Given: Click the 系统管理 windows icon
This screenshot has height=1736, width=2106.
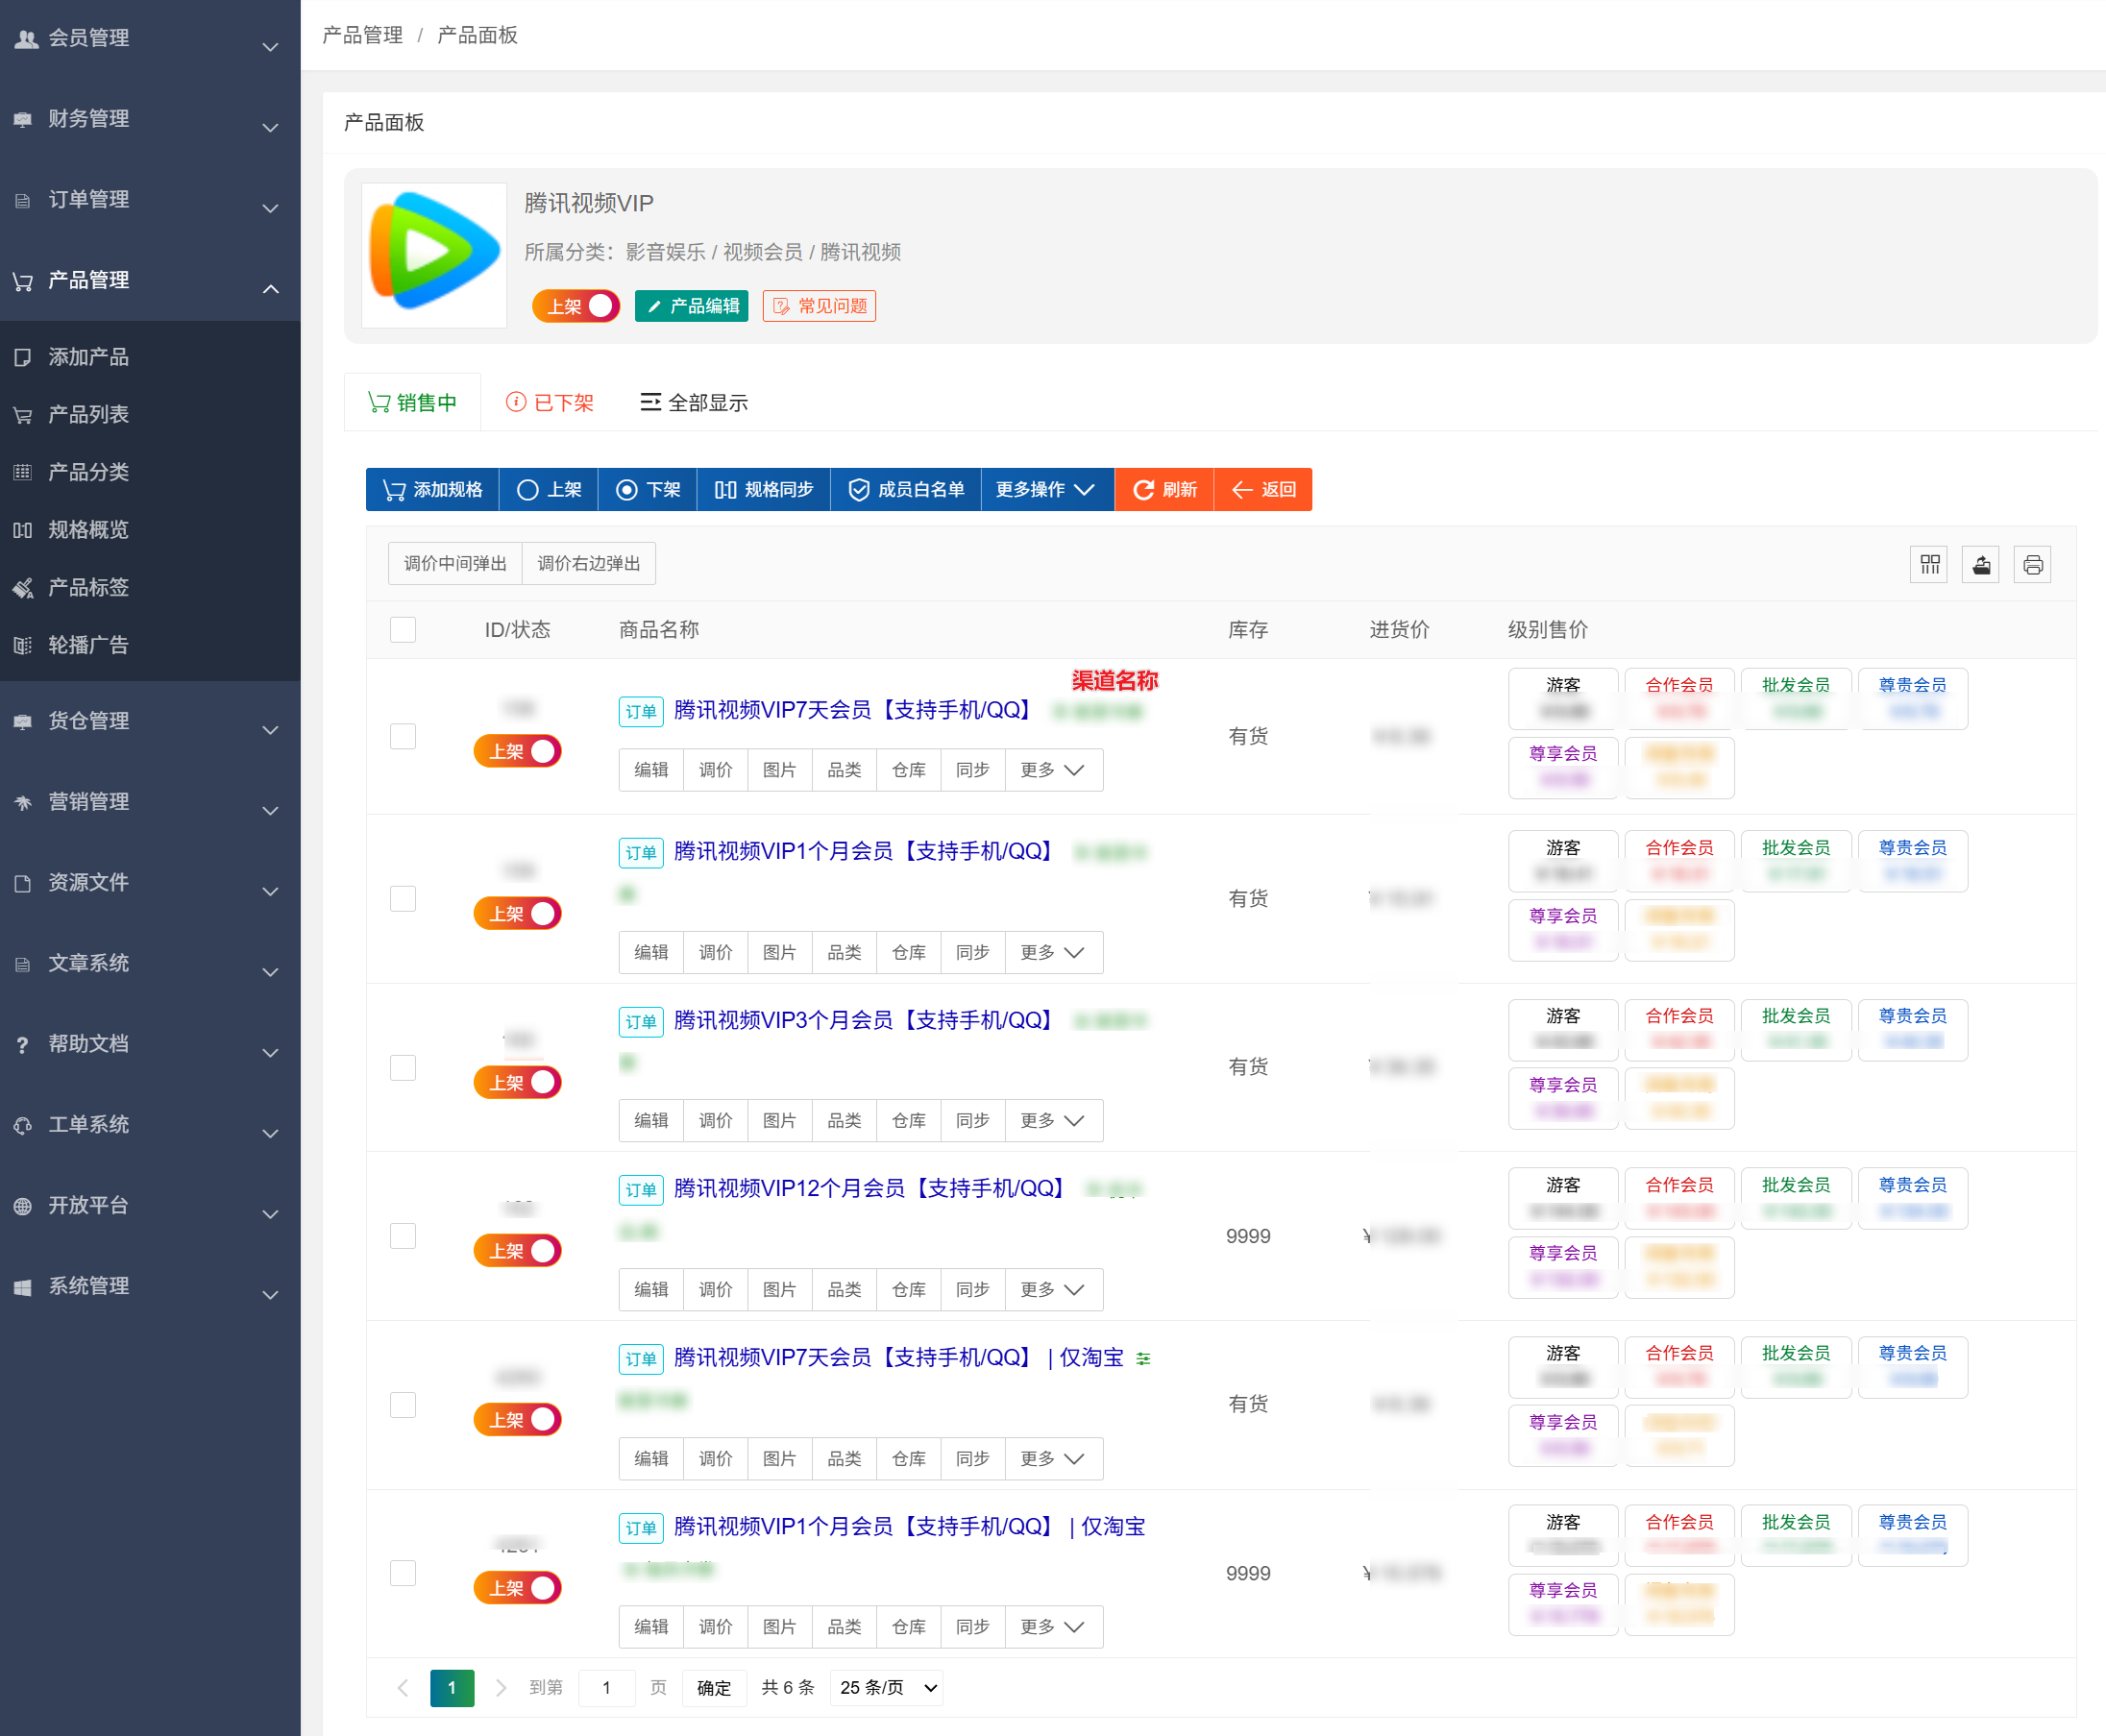Looking at the screenshot, I should [x=23, y=1287].
